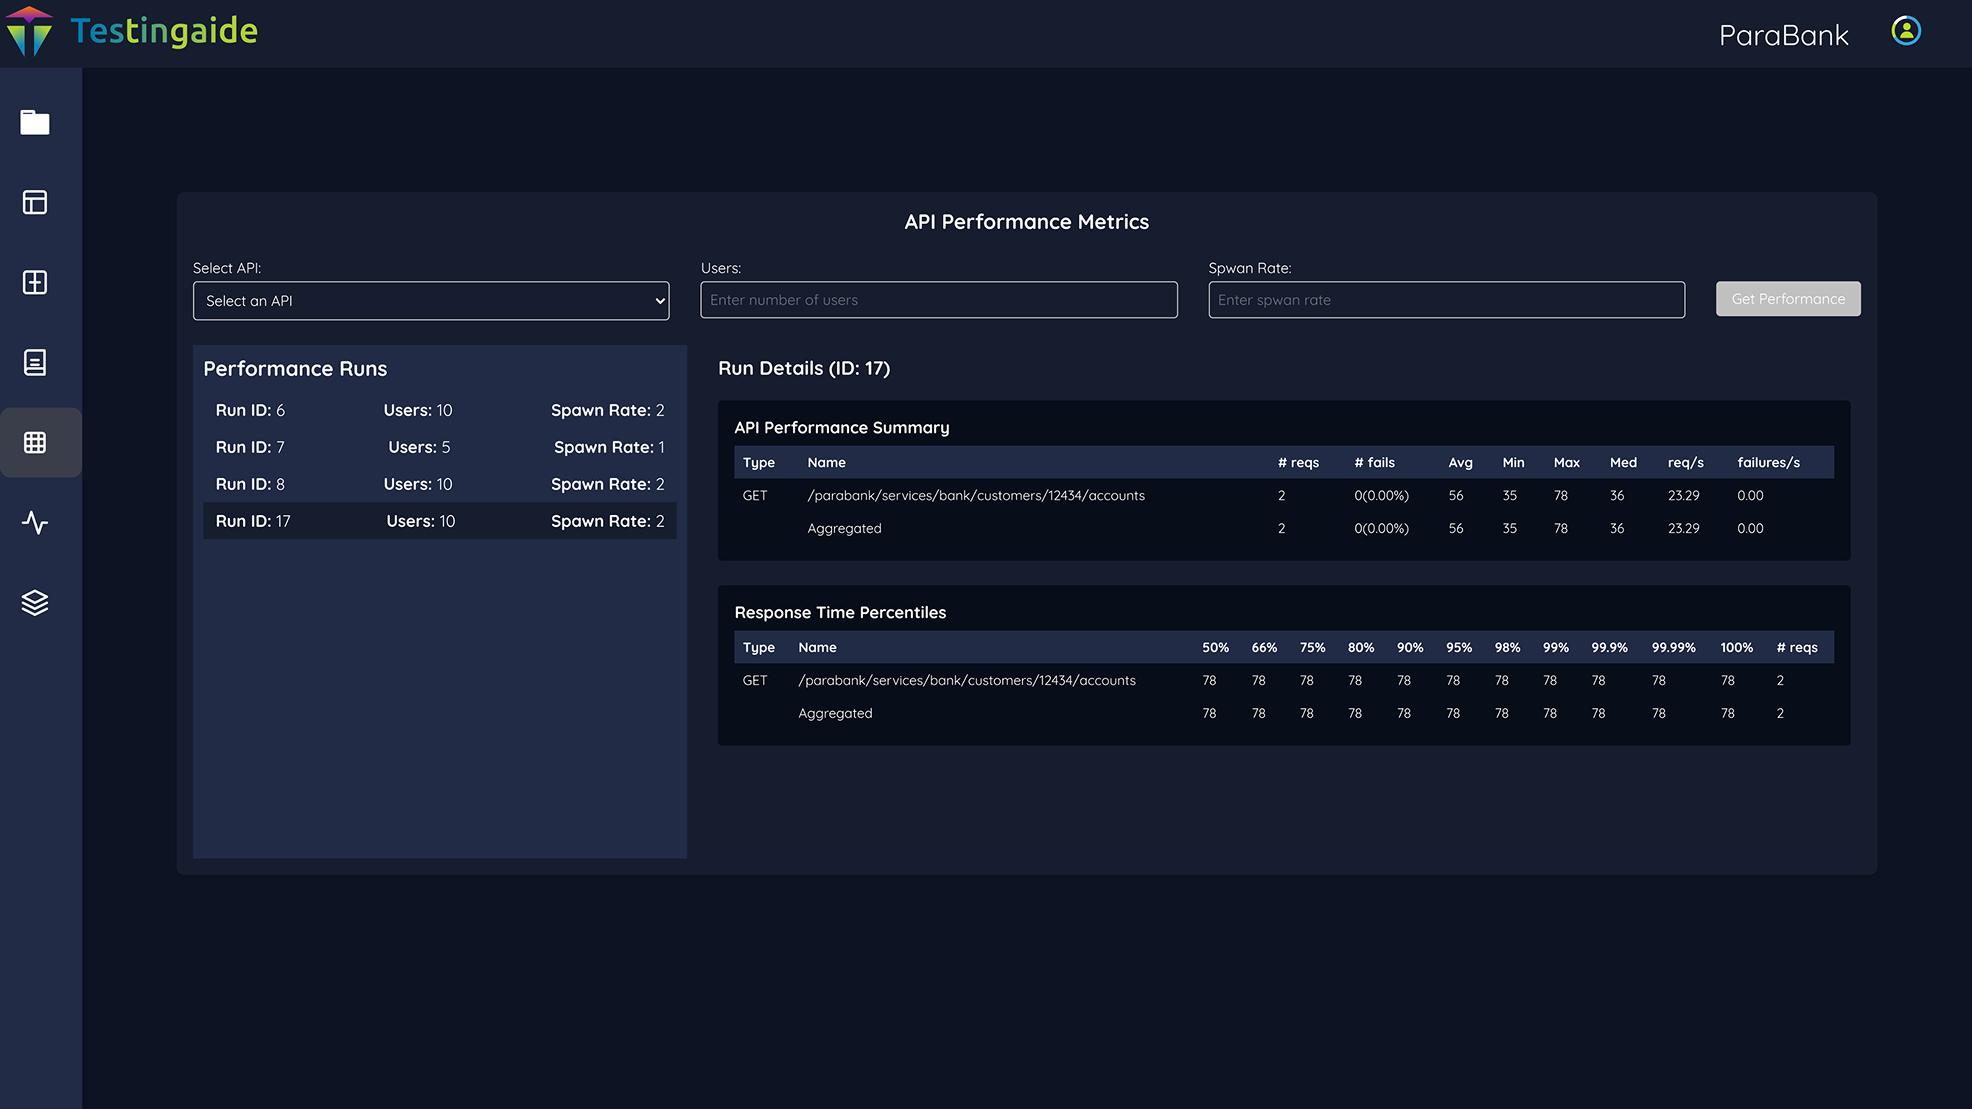Viewport: 1972px width, 1109px height.
Task: Open the activity pulse icon in sidebar
Action: pos(35,522)
